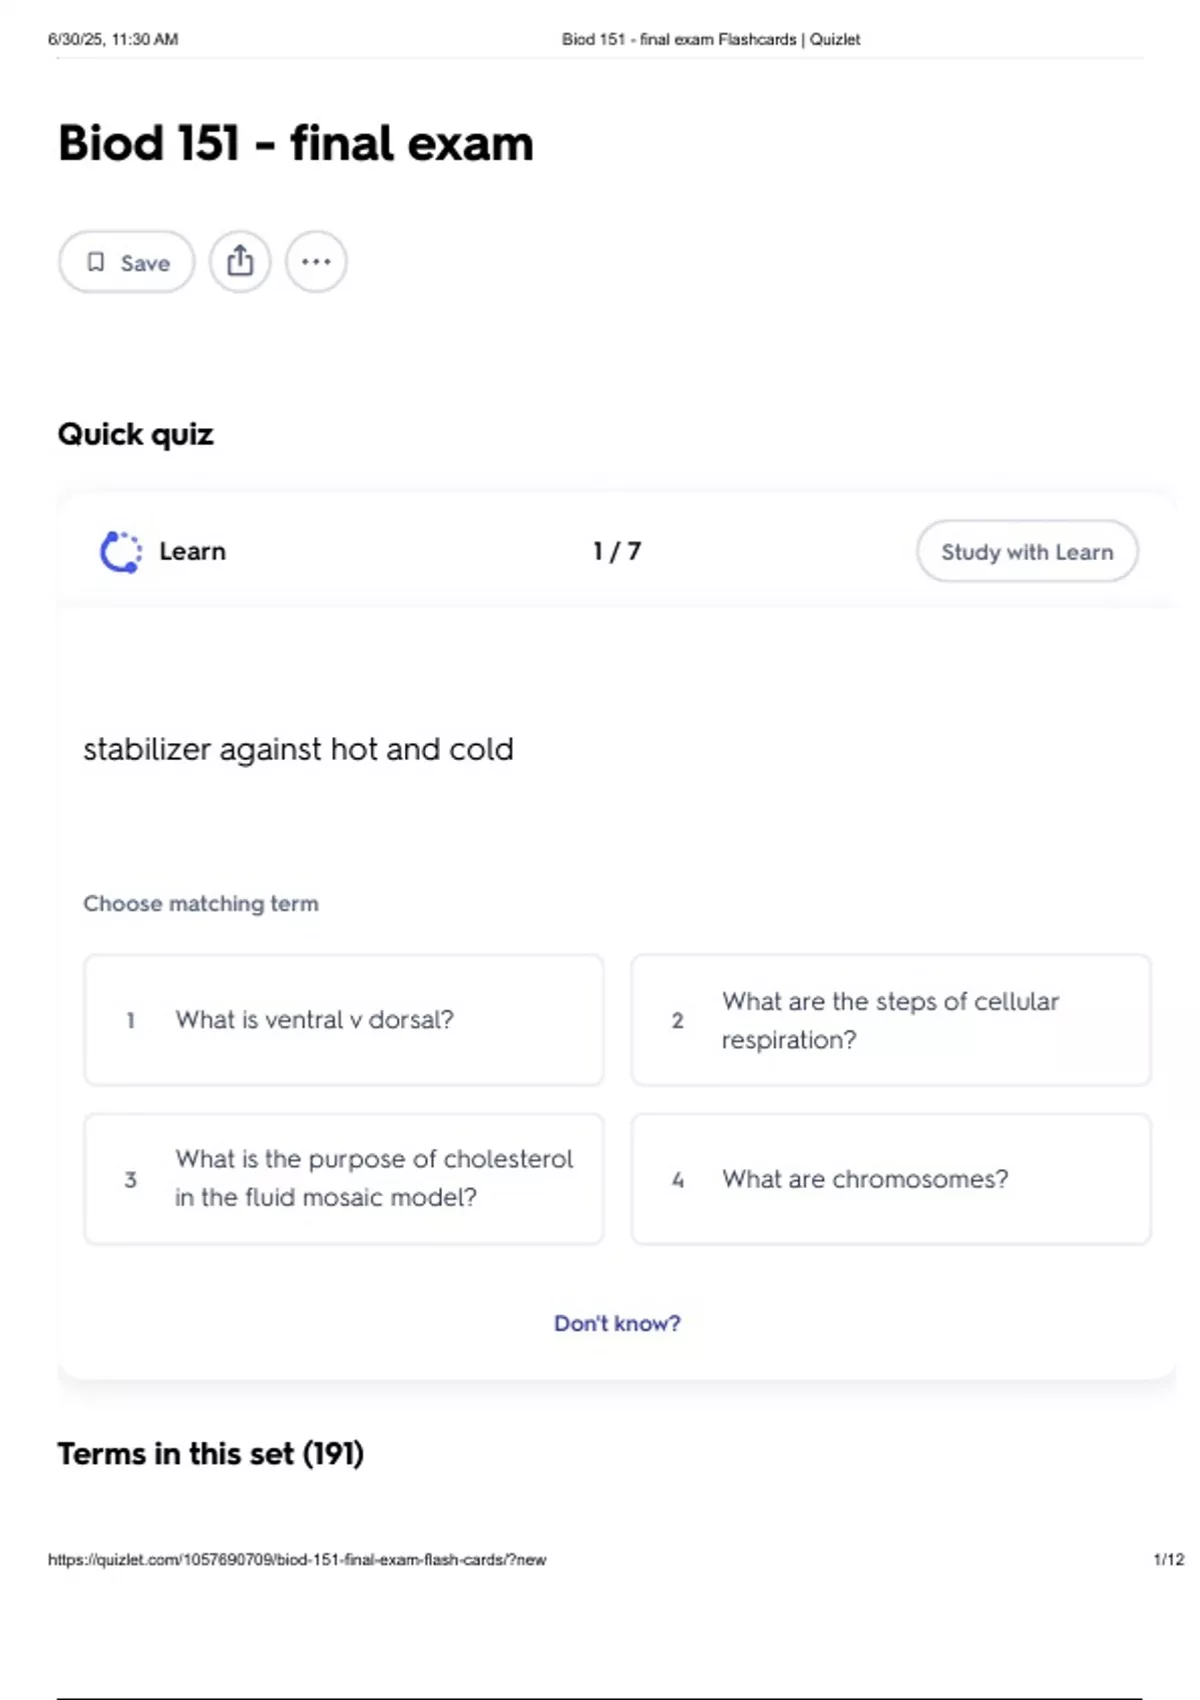This screenshot has width=1200, height=1700.
Task: Click the 'Learn' label beside the icon
Action: pyautogui.click(x=193, y=552)
